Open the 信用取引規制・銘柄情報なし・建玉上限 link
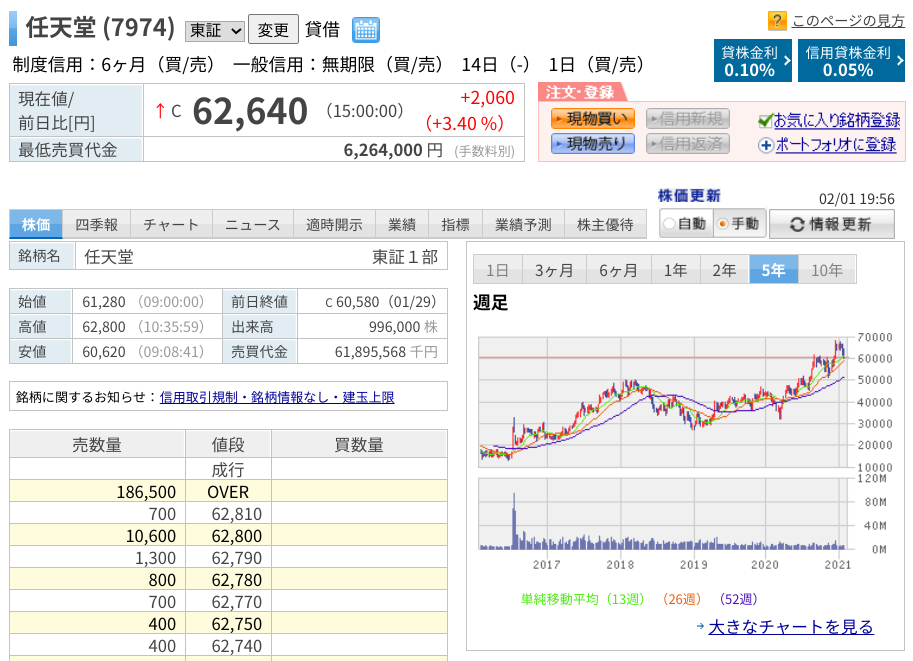 pyautogui.click(x=277, y=397)
